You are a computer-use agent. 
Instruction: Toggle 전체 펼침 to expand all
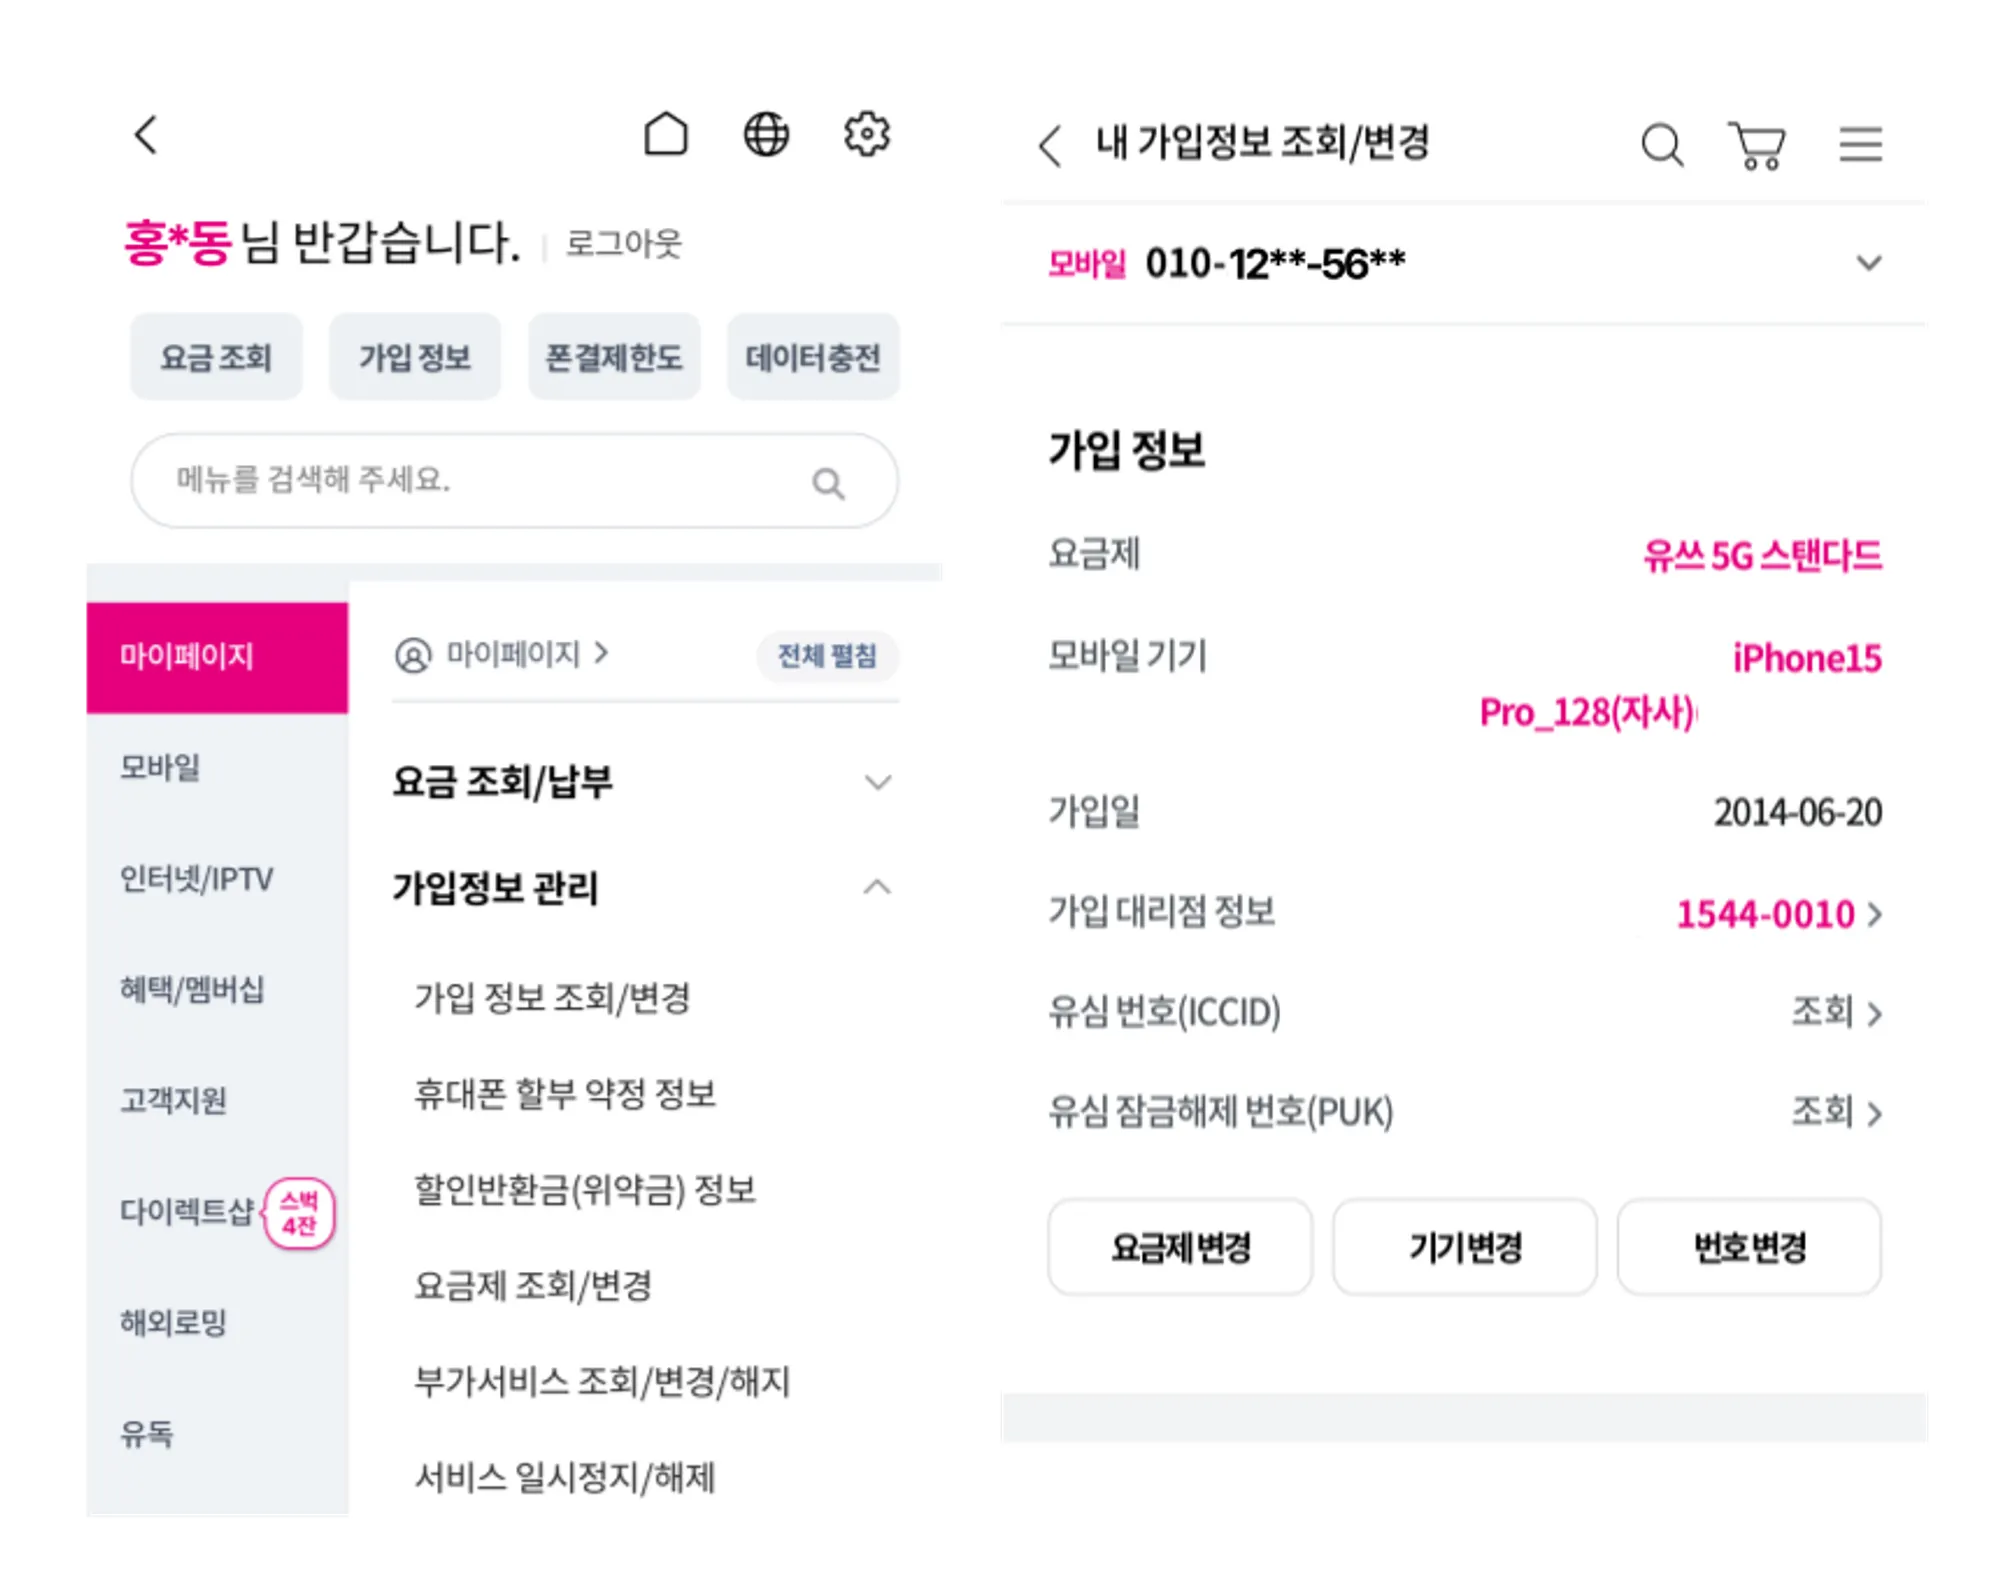(x=827, y=656)
